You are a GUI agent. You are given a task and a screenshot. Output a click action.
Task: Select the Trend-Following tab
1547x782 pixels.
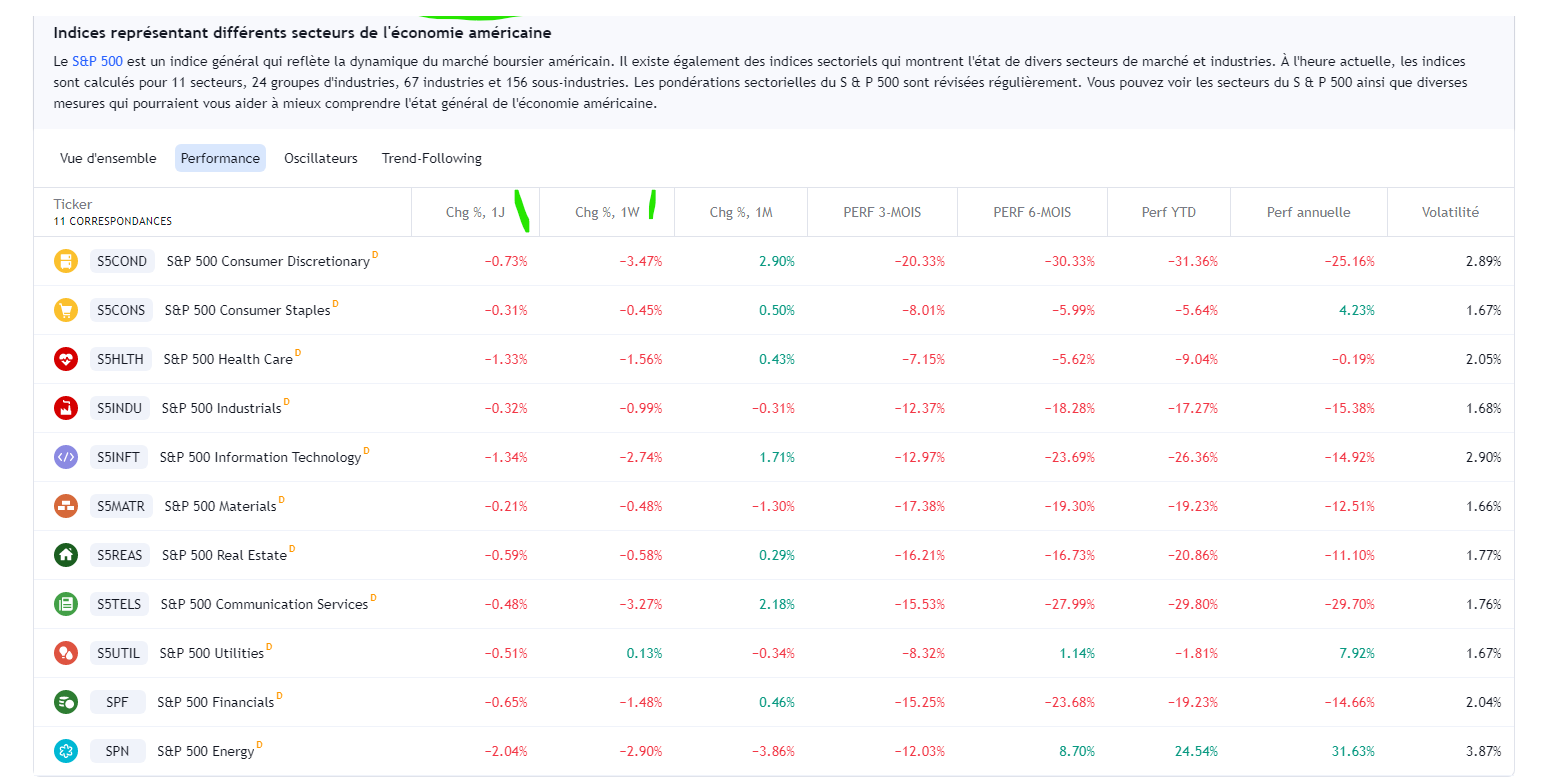coord(431,158)
